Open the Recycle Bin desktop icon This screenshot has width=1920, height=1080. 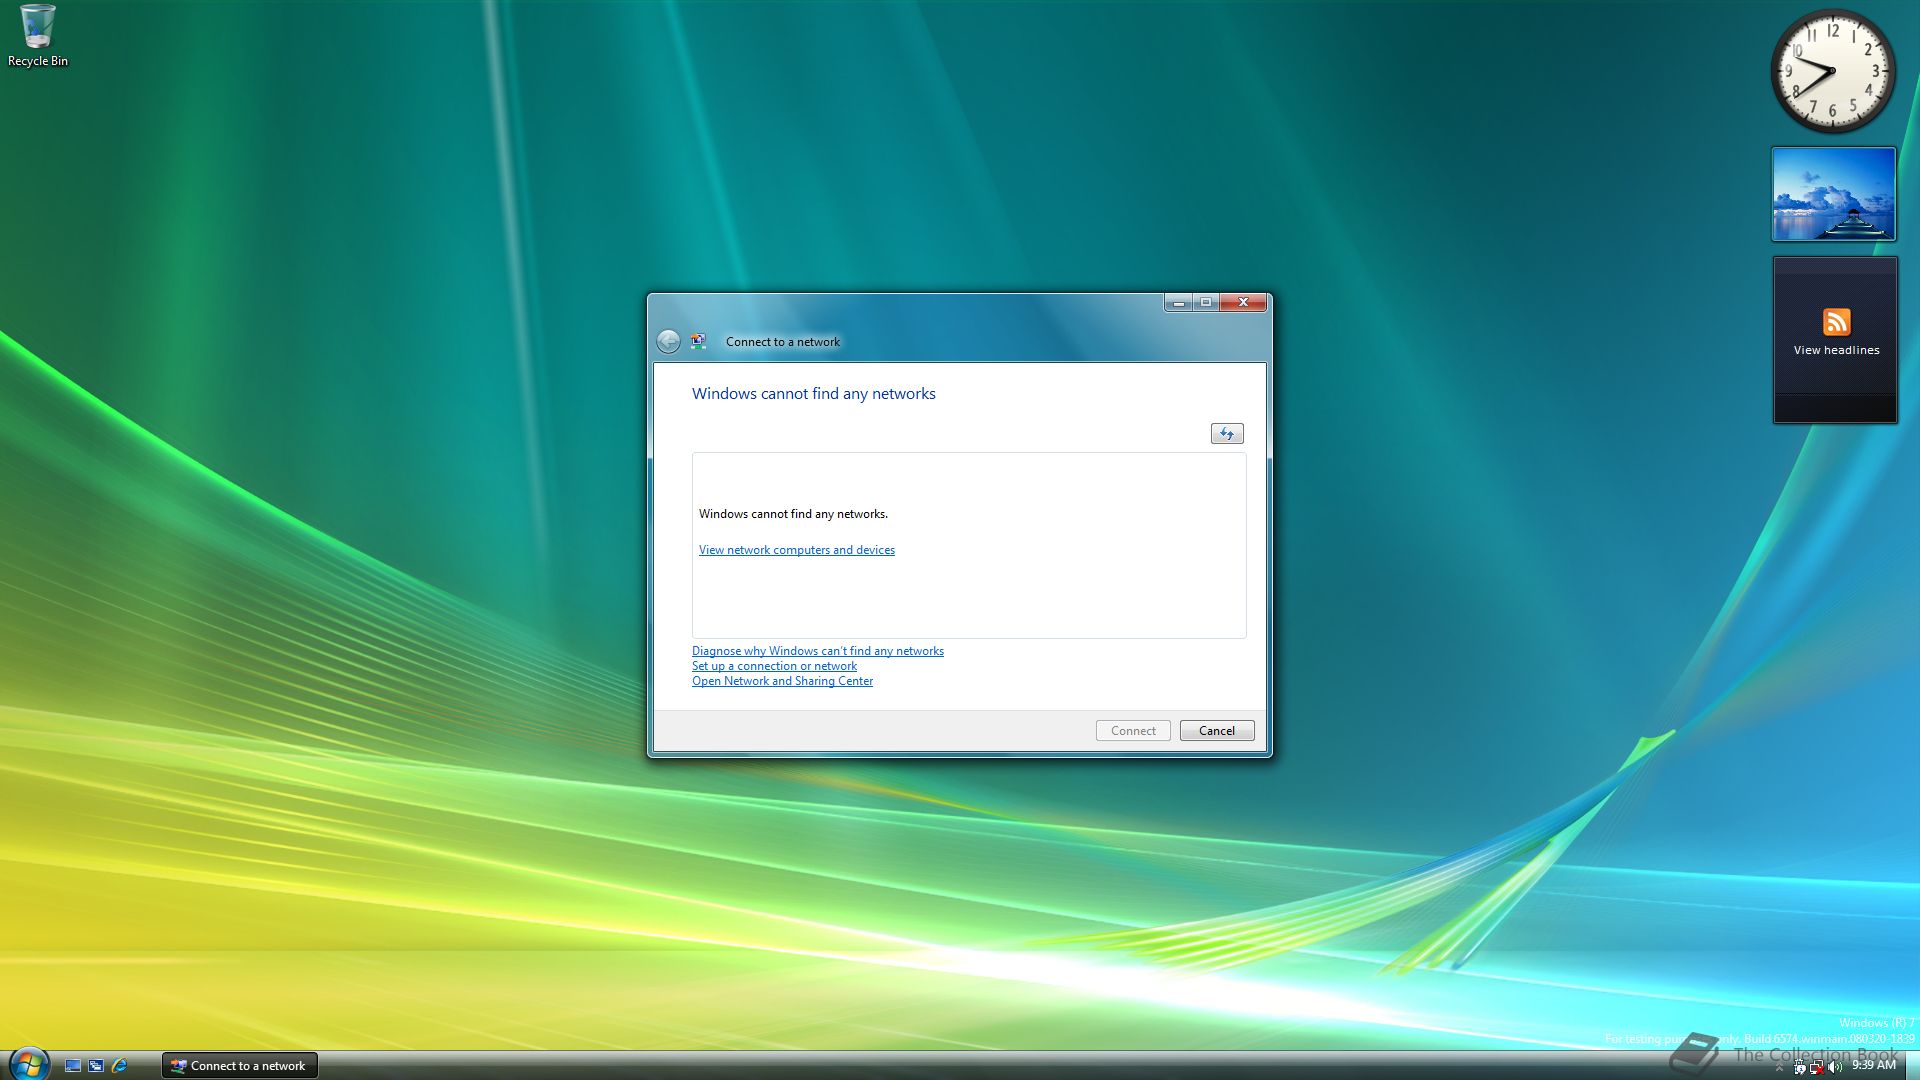(37, 35)
